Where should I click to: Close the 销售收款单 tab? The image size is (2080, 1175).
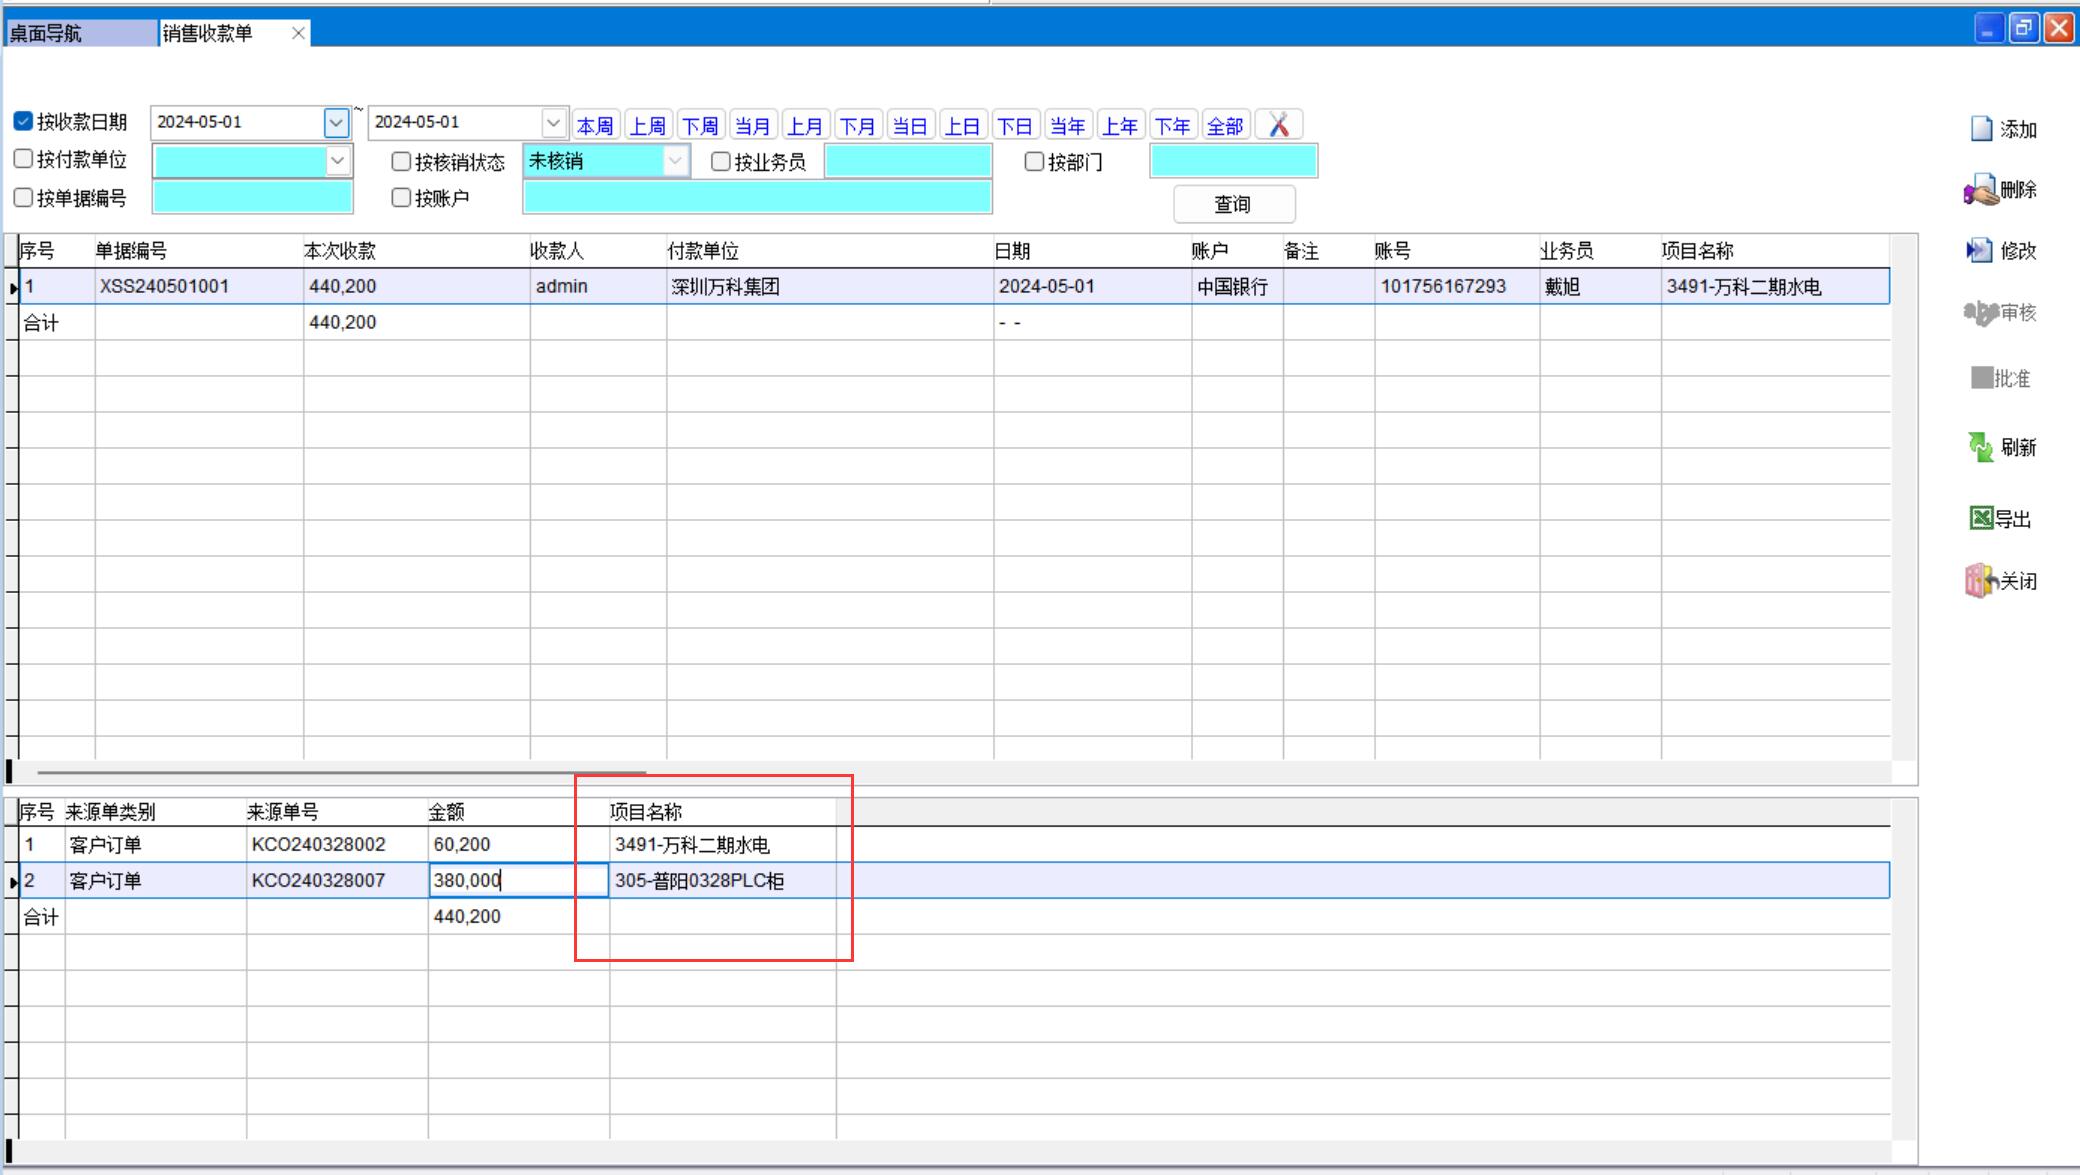298,33
